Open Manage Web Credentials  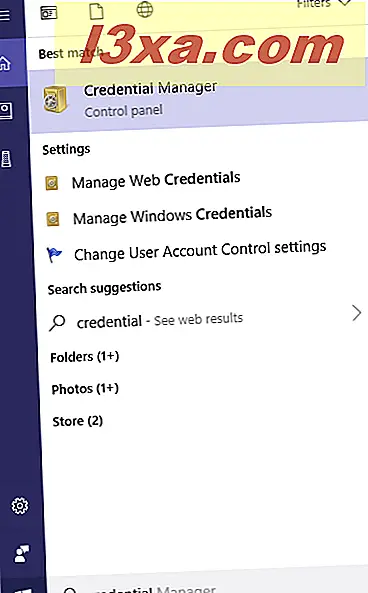point(156,180)
